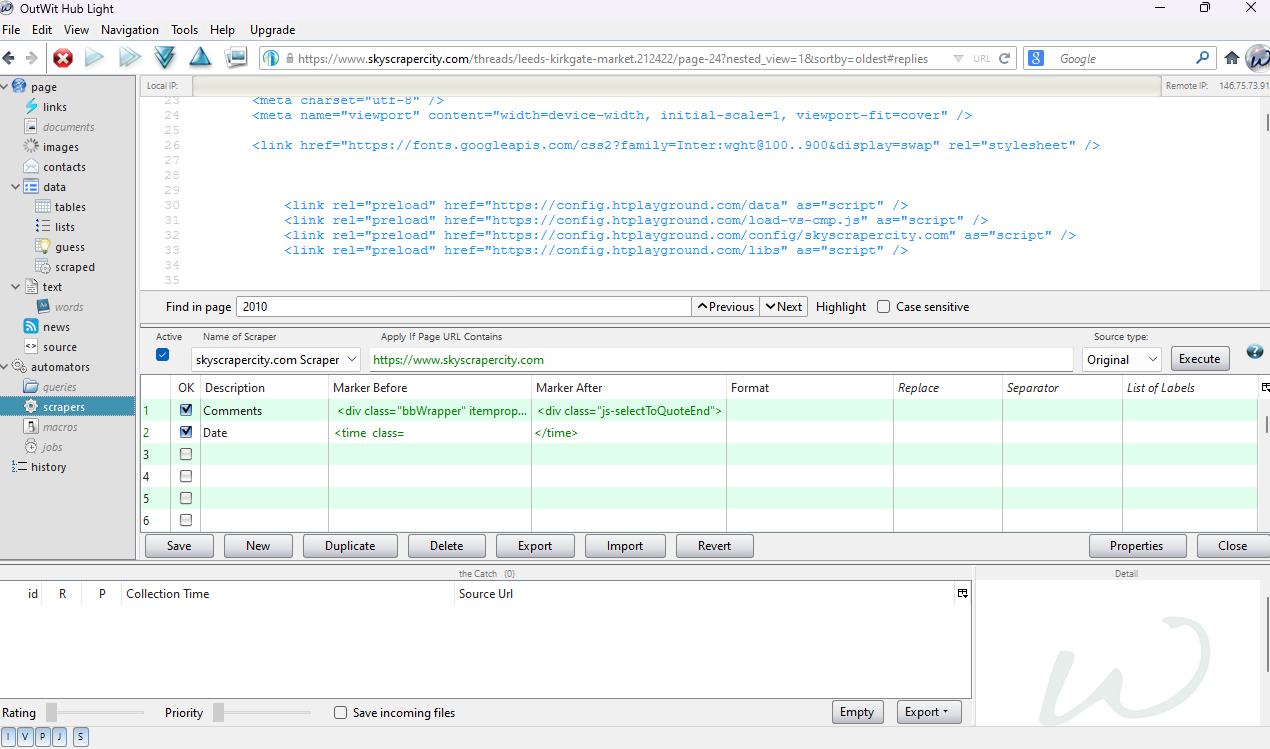
Task: Select the tables item in sidebar
Action: 70,207
